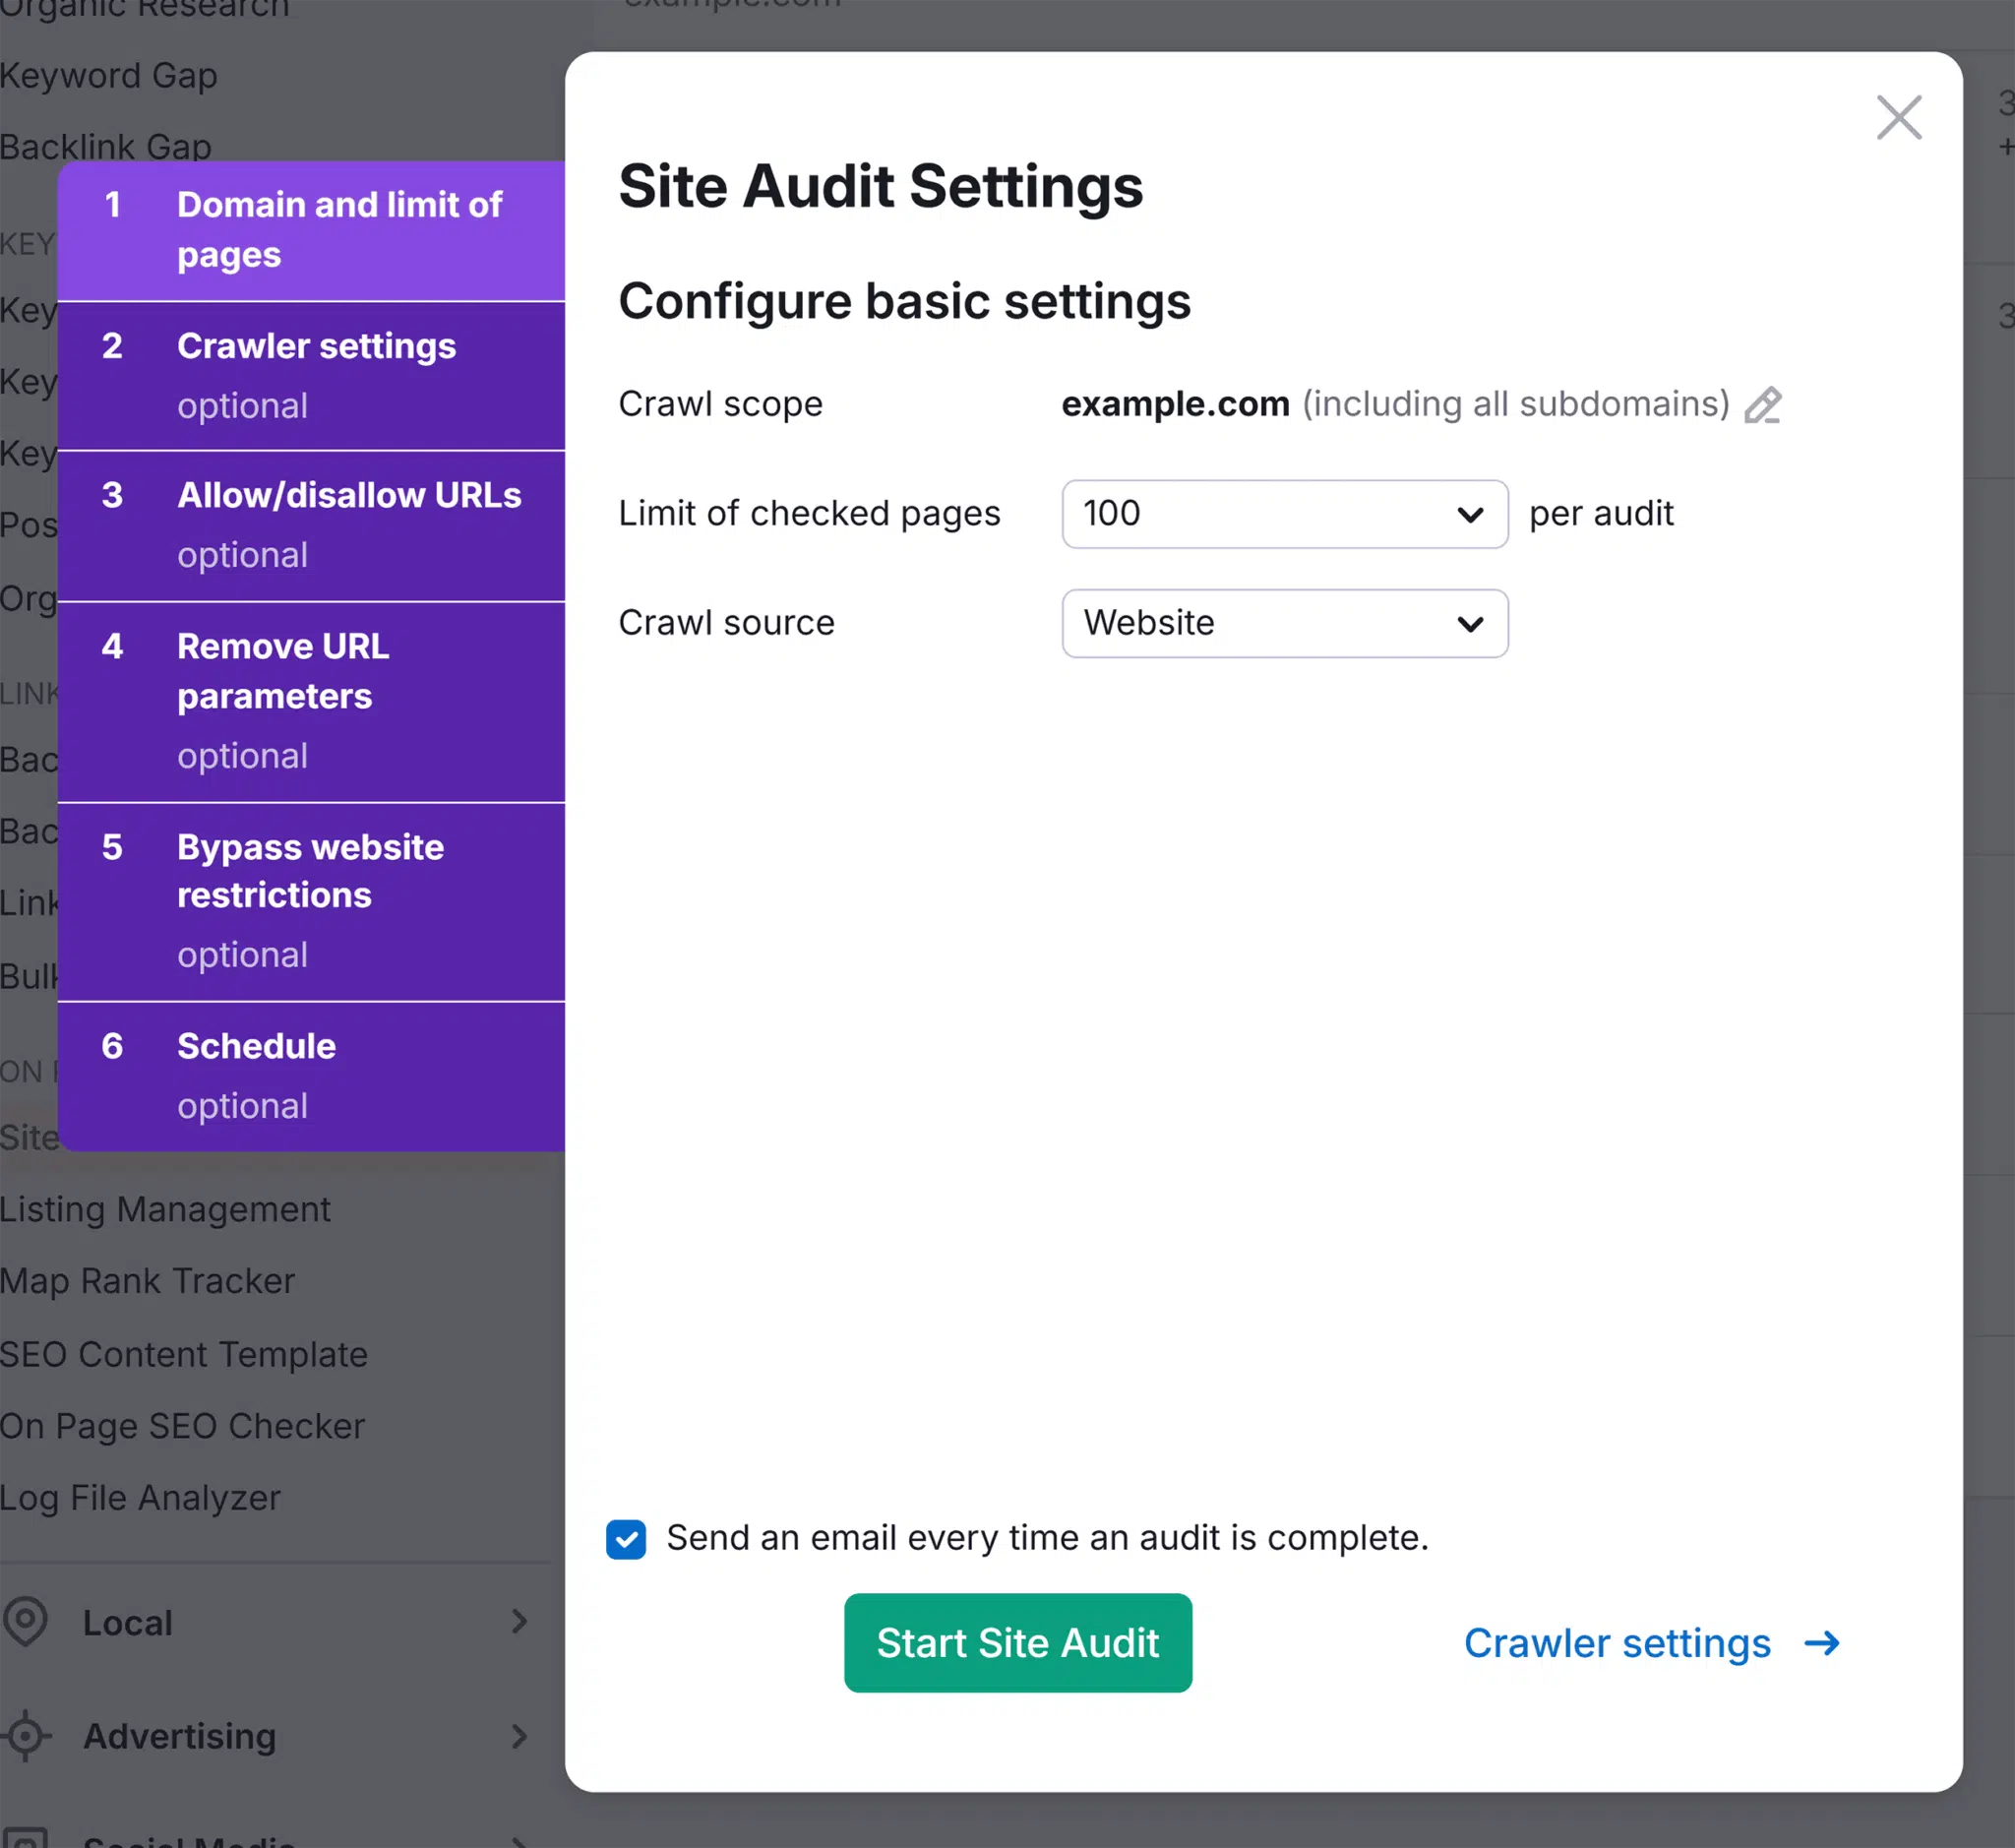The width and height of the screenshot is (2015, 1848).
Task: Edit crawl scope pencil icon
Action: (x=1762, y=405)
